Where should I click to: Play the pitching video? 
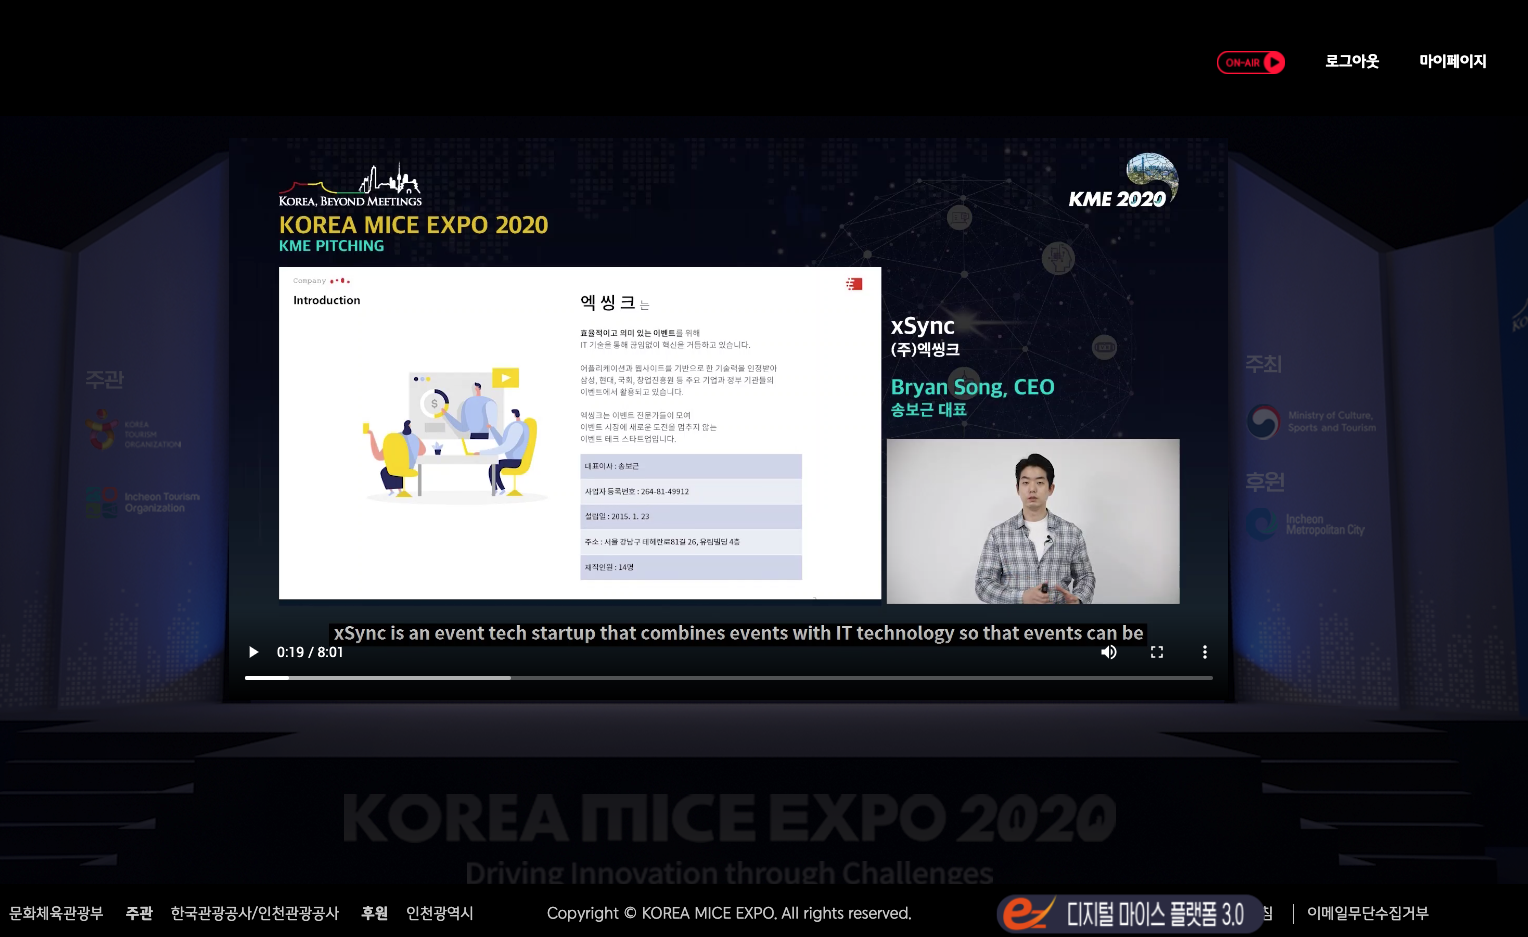click(x=254, y=652)
